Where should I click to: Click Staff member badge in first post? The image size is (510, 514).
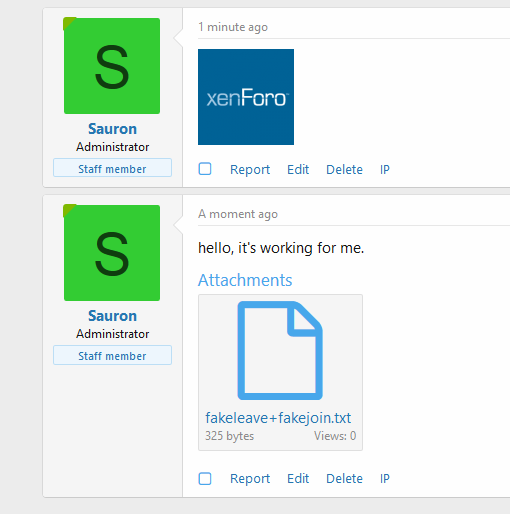point(112,168)
